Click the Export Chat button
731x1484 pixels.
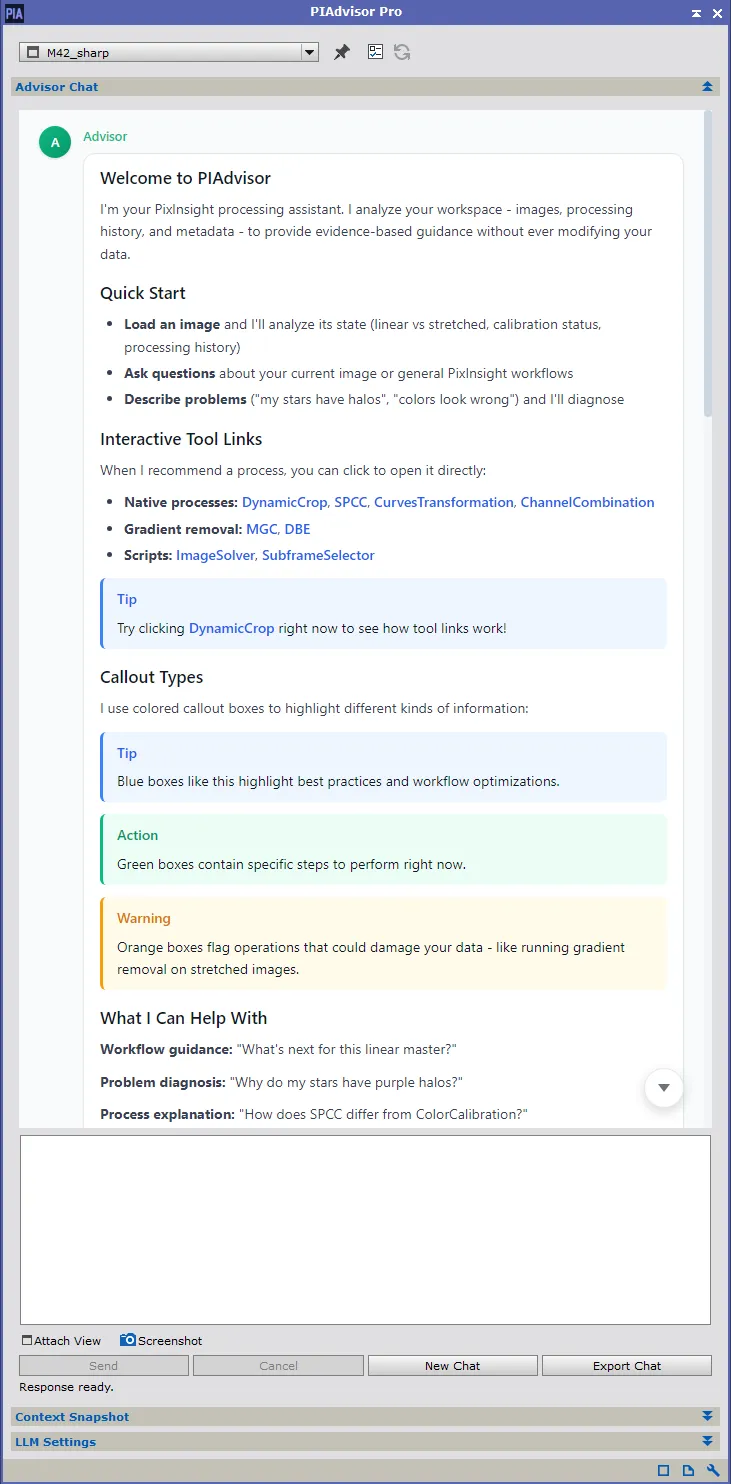pyautogui.click(x=627, y=1366)
